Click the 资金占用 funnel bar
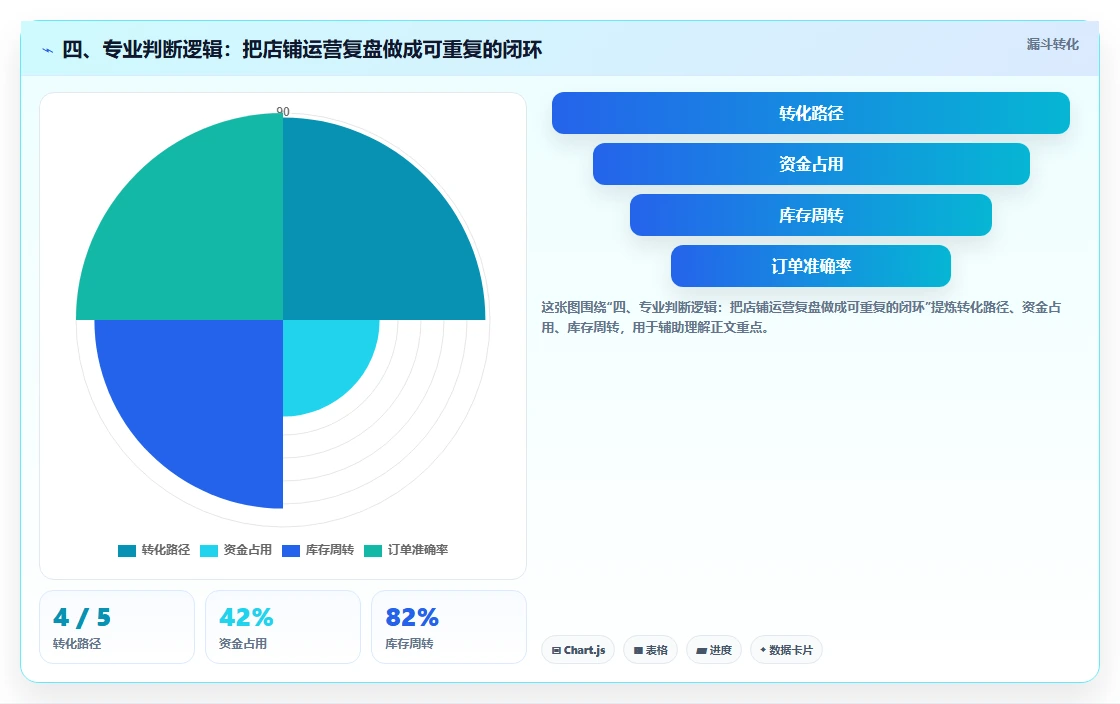1120x704 pixels. [811, 164]
